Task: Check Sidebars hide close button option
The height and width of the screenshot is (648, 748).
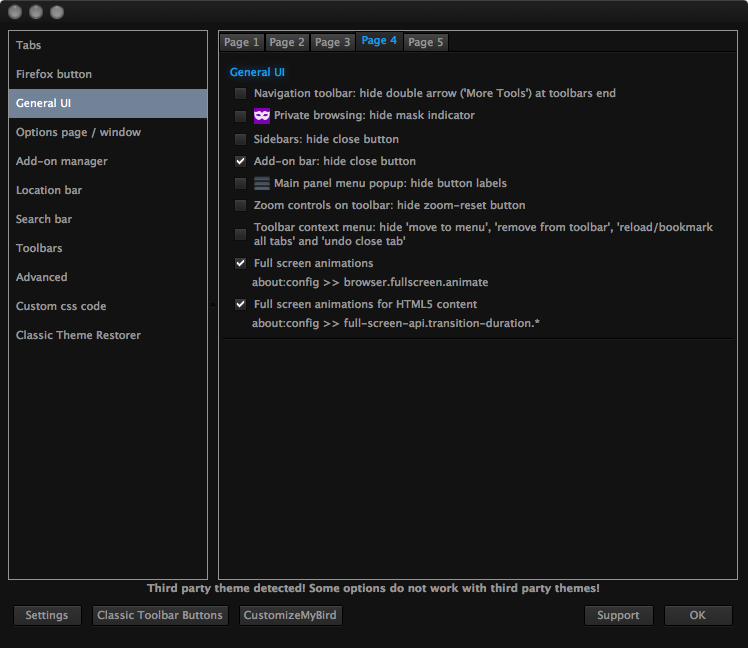Action: (x=240, y=139)
